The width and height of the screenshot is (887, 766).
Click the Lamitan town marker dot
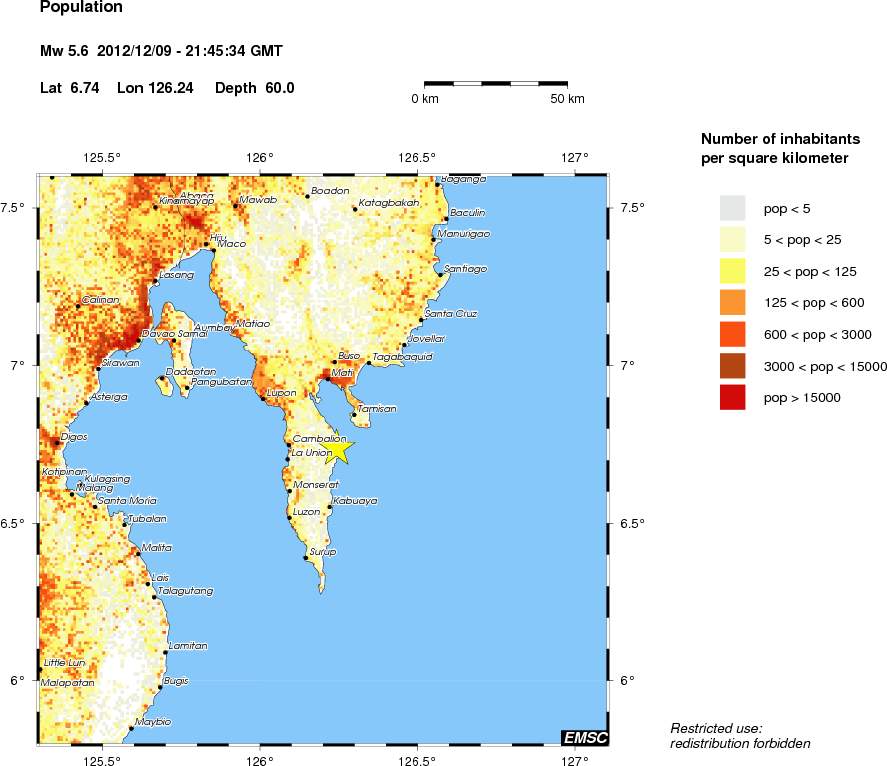pyautogui.click(x=165, y=652)
